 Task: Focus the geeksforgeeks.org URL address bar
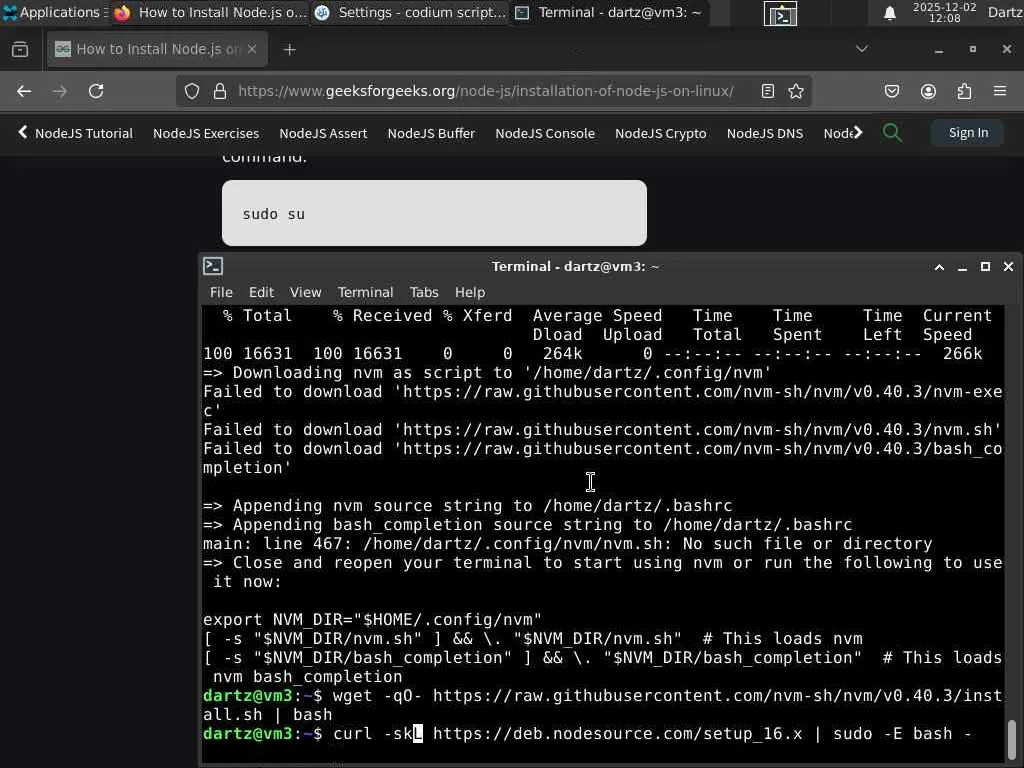pyautogui.click(x=486, y=91)
